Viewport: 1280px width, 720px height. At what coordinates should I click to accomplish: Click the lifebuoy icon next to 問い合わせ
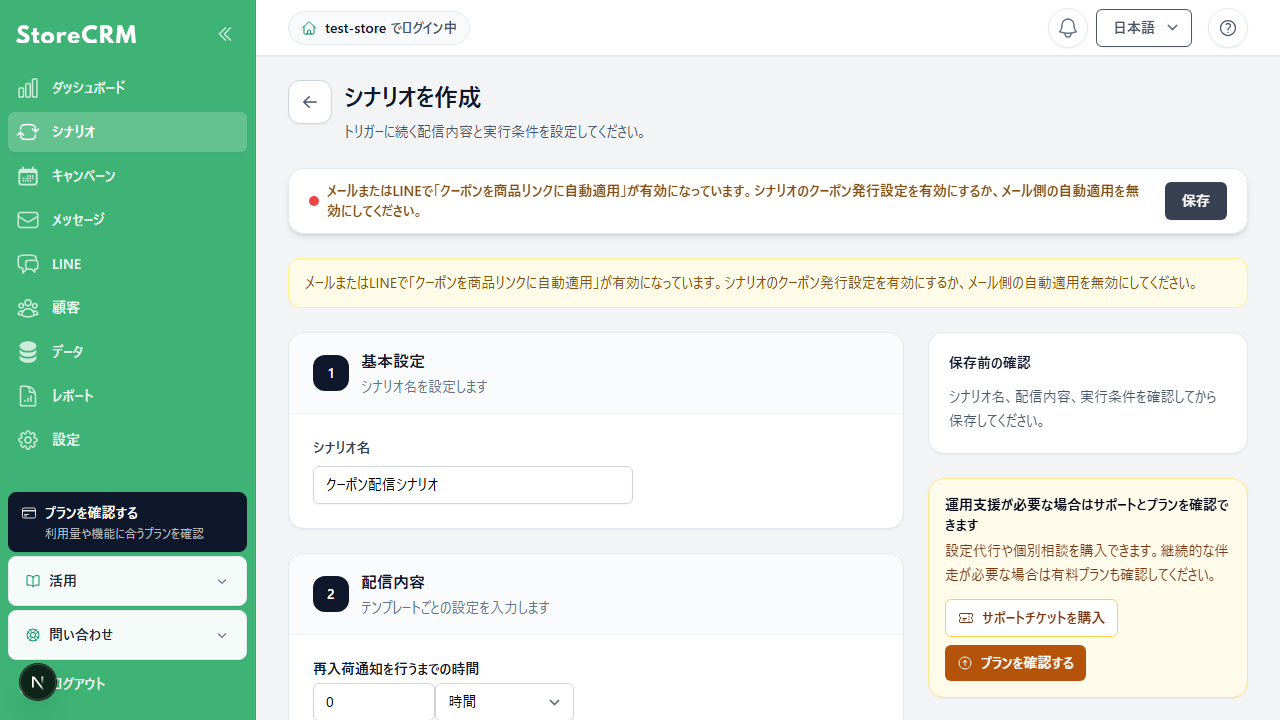coord(33,635)
